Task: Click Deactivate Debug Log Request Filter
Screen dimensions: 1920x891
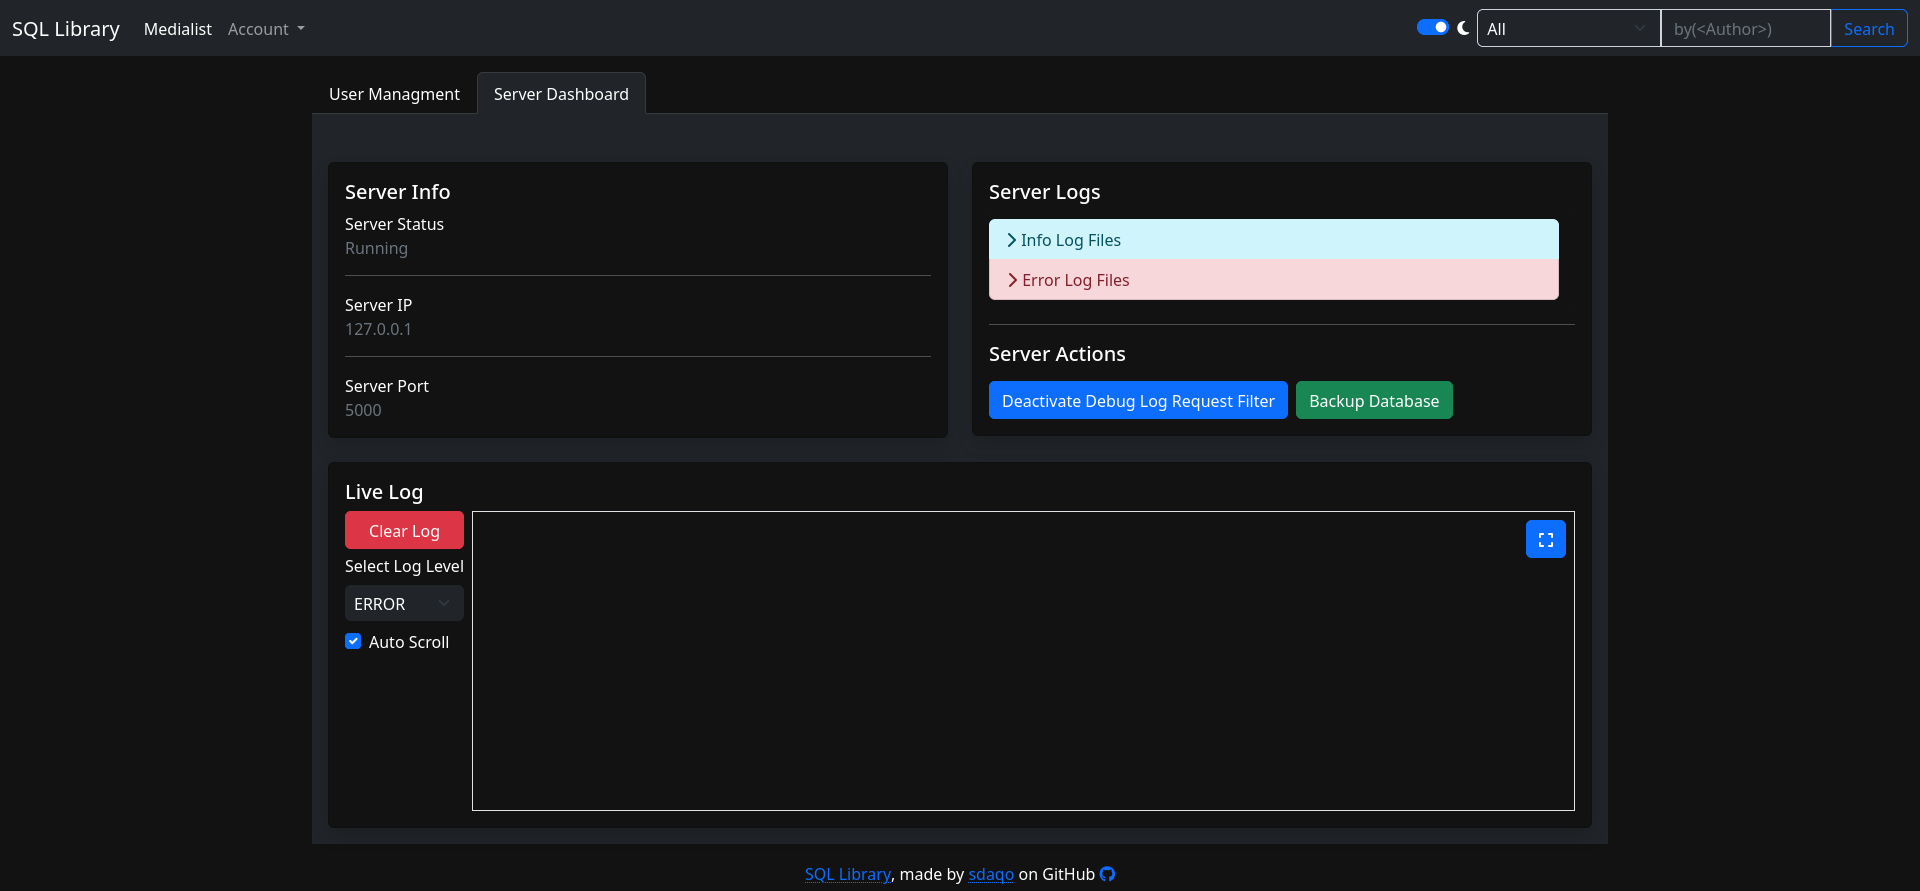Action: [x=1138, y=400]
